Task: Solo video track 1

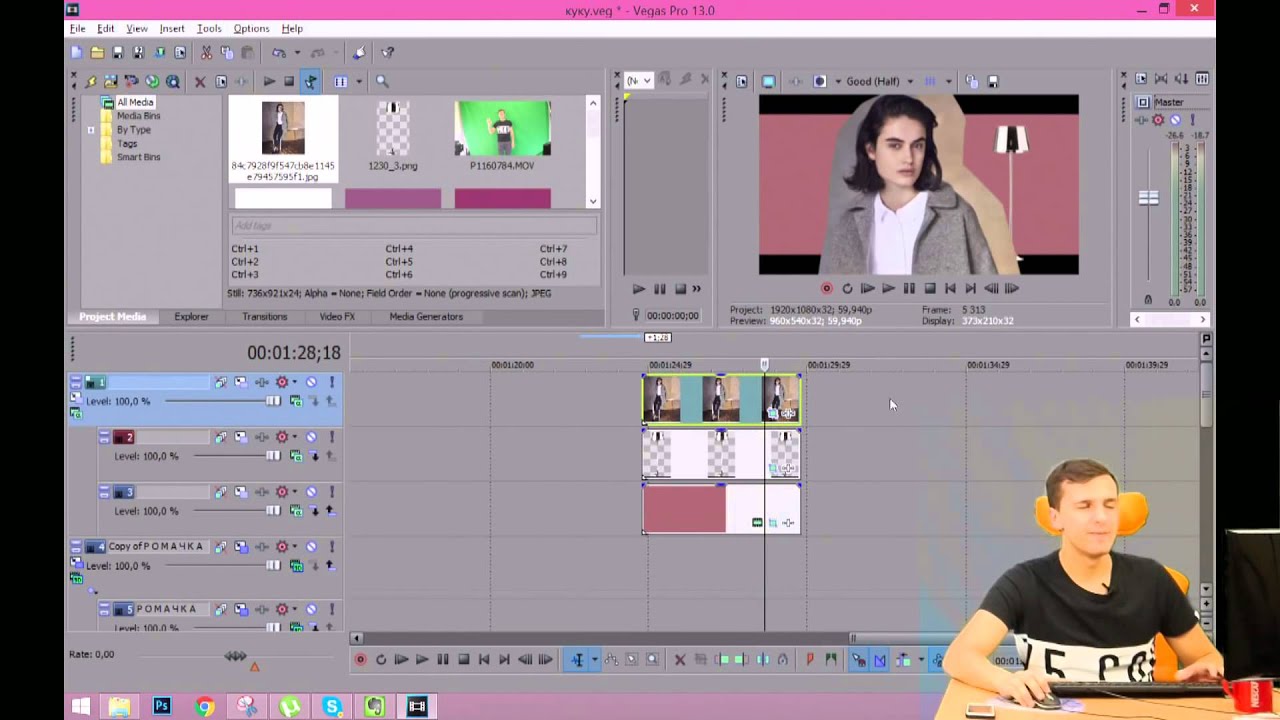Action: point(330,382)
